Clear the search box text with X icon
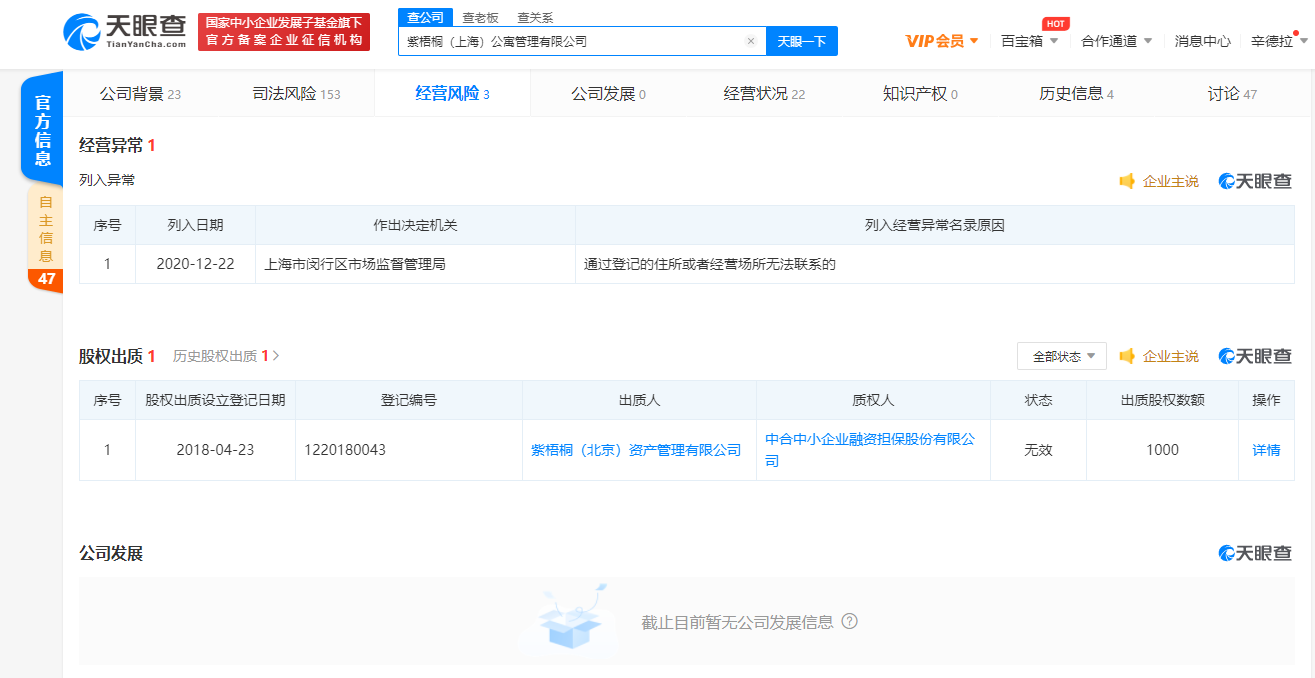The width and height of the screenshot is (1315, 678). [751, 41]
